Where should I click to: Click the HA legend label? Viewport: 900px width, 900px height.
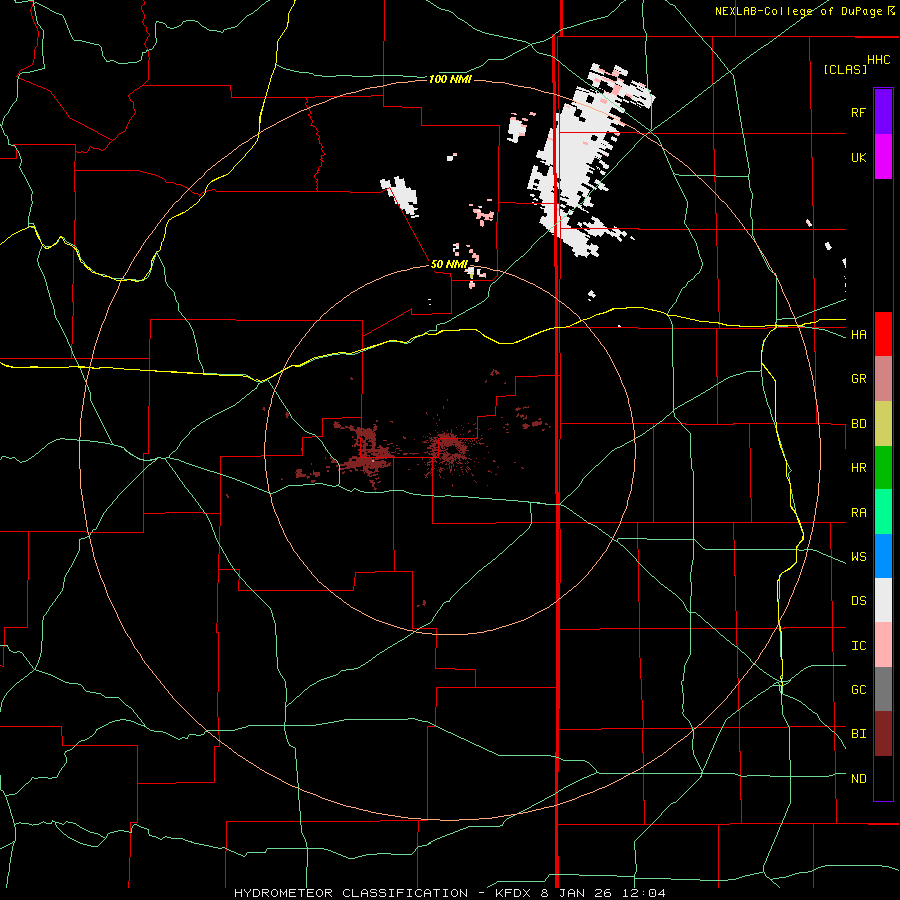[858, 334]
